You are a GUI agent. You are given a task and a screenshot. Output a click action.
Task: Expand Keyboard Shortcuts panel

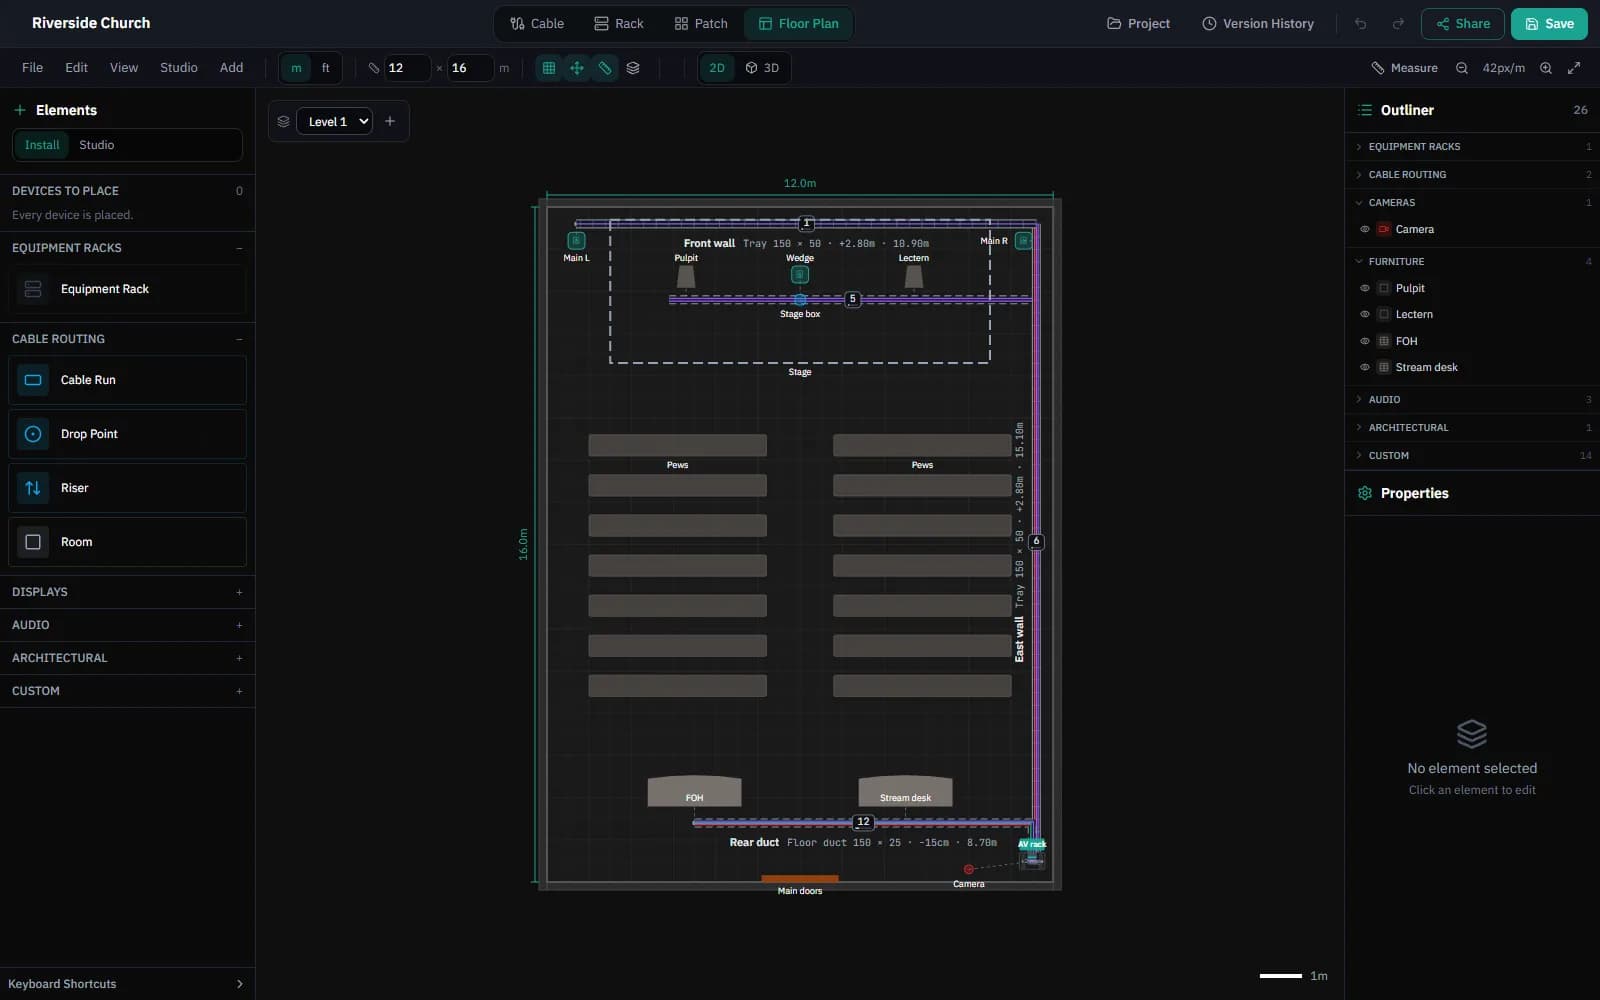tap(127, 984)
